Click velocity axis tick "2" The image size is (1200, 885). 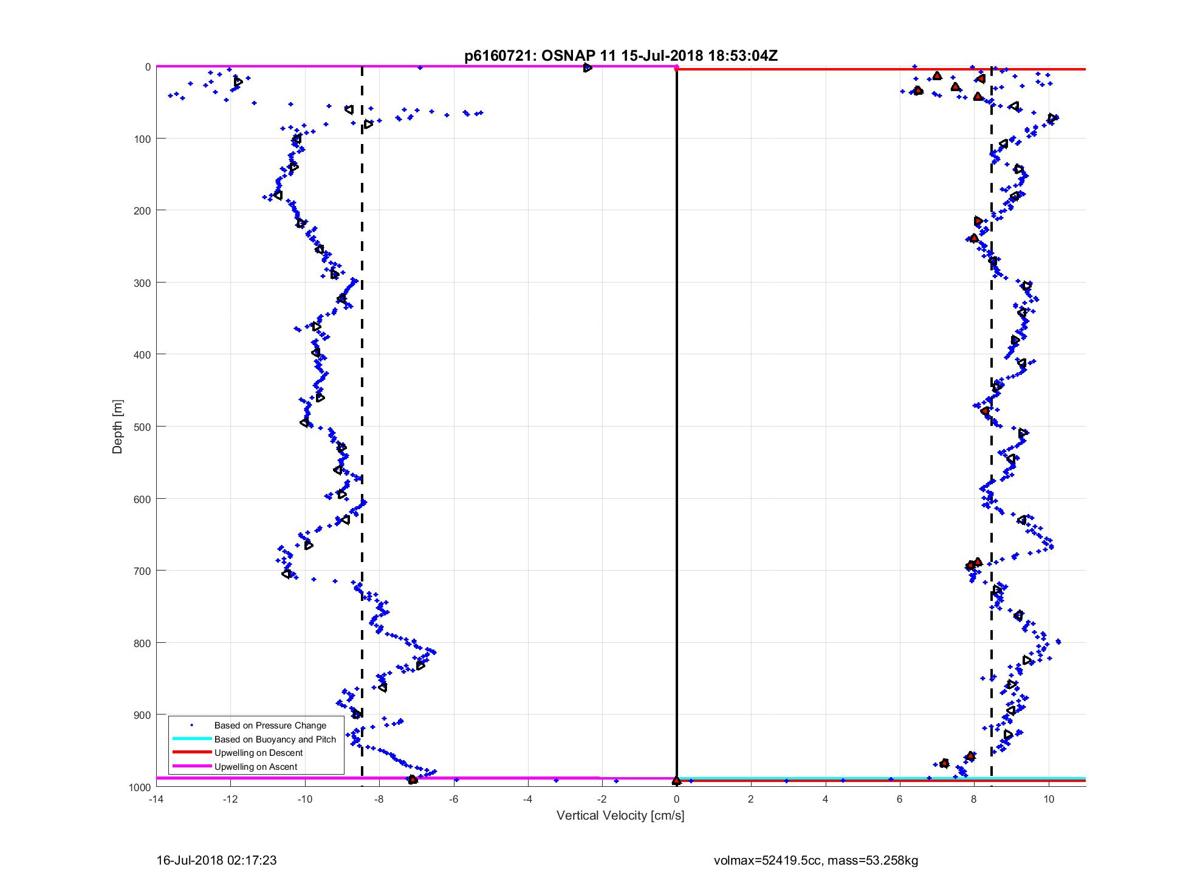pyautogui.click(x=751, y=799)
